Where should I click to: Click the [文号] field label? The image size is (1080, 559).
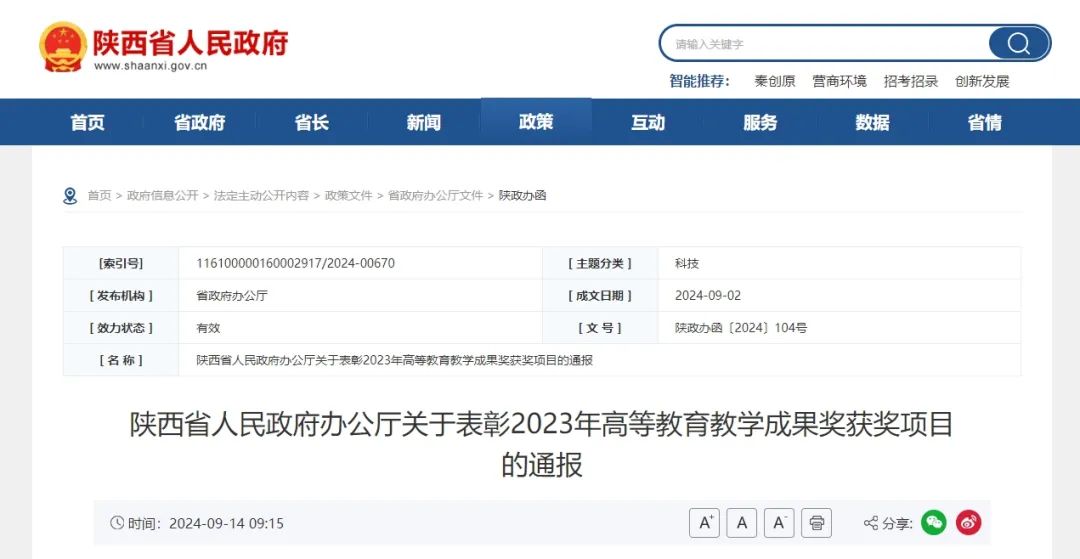click(x=599, y=328)
